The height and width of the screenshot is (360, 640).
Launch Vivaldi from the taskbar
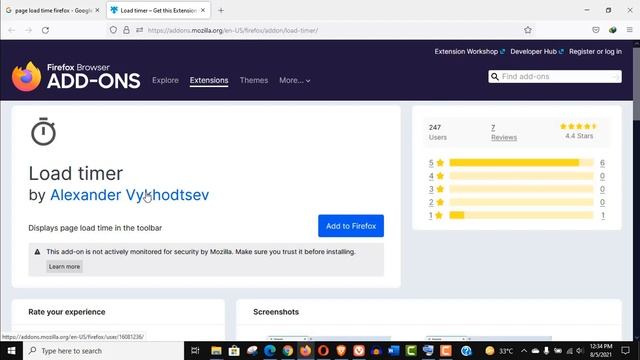pos(359,351)
